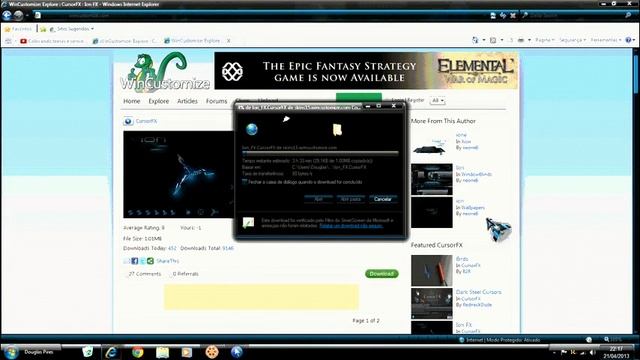The image size is (640, 360).
Task: Open the media player taskbar icon
Action: (x=187, y=352)
